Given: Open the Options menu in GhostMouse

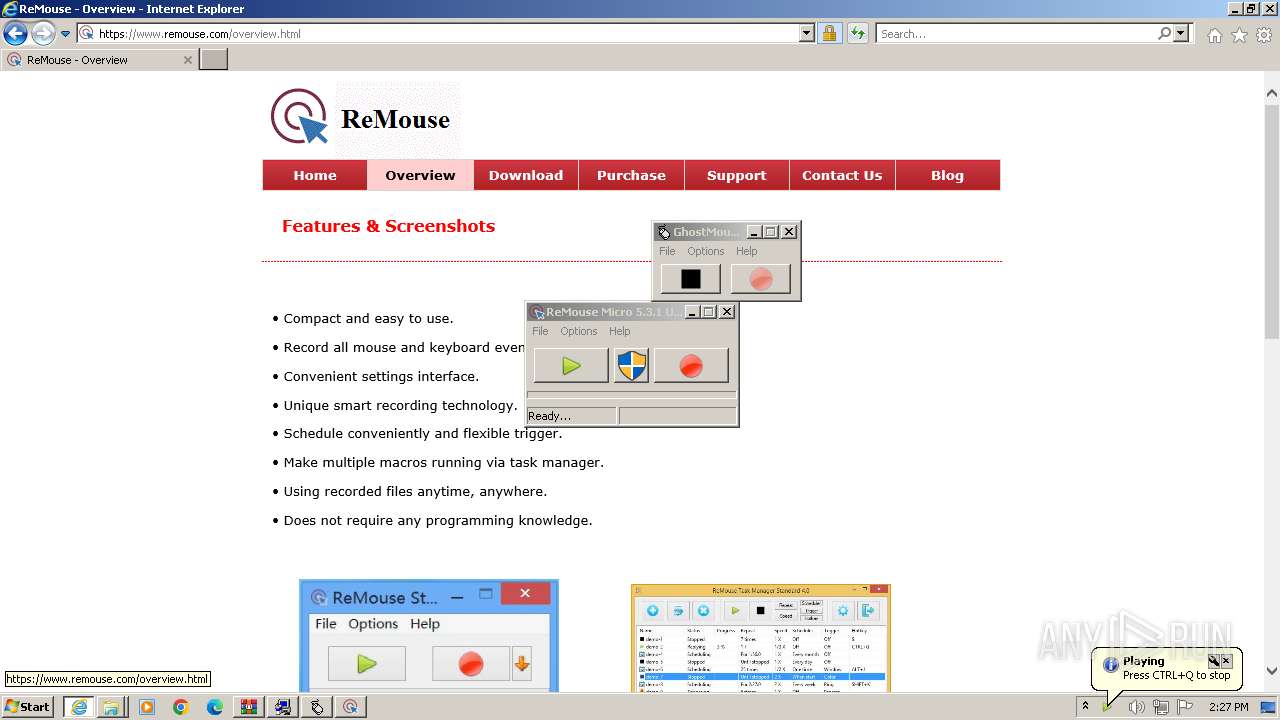Looking at the screenshot, I should pyautogui.click(x=705, y=251).
